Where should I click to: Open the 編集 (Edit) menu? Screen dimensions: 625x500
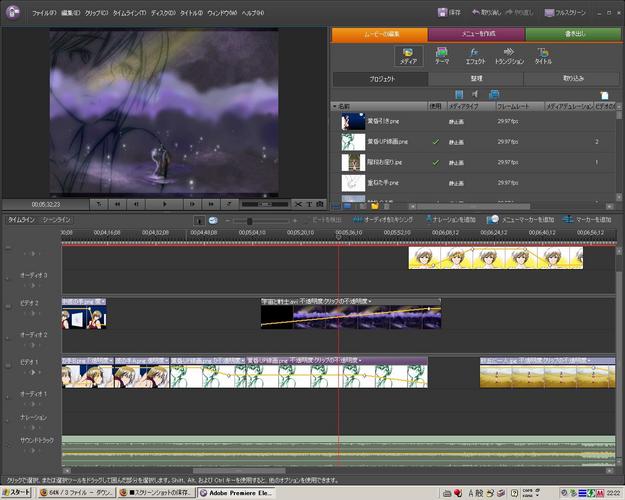click(x=71, y=13)
